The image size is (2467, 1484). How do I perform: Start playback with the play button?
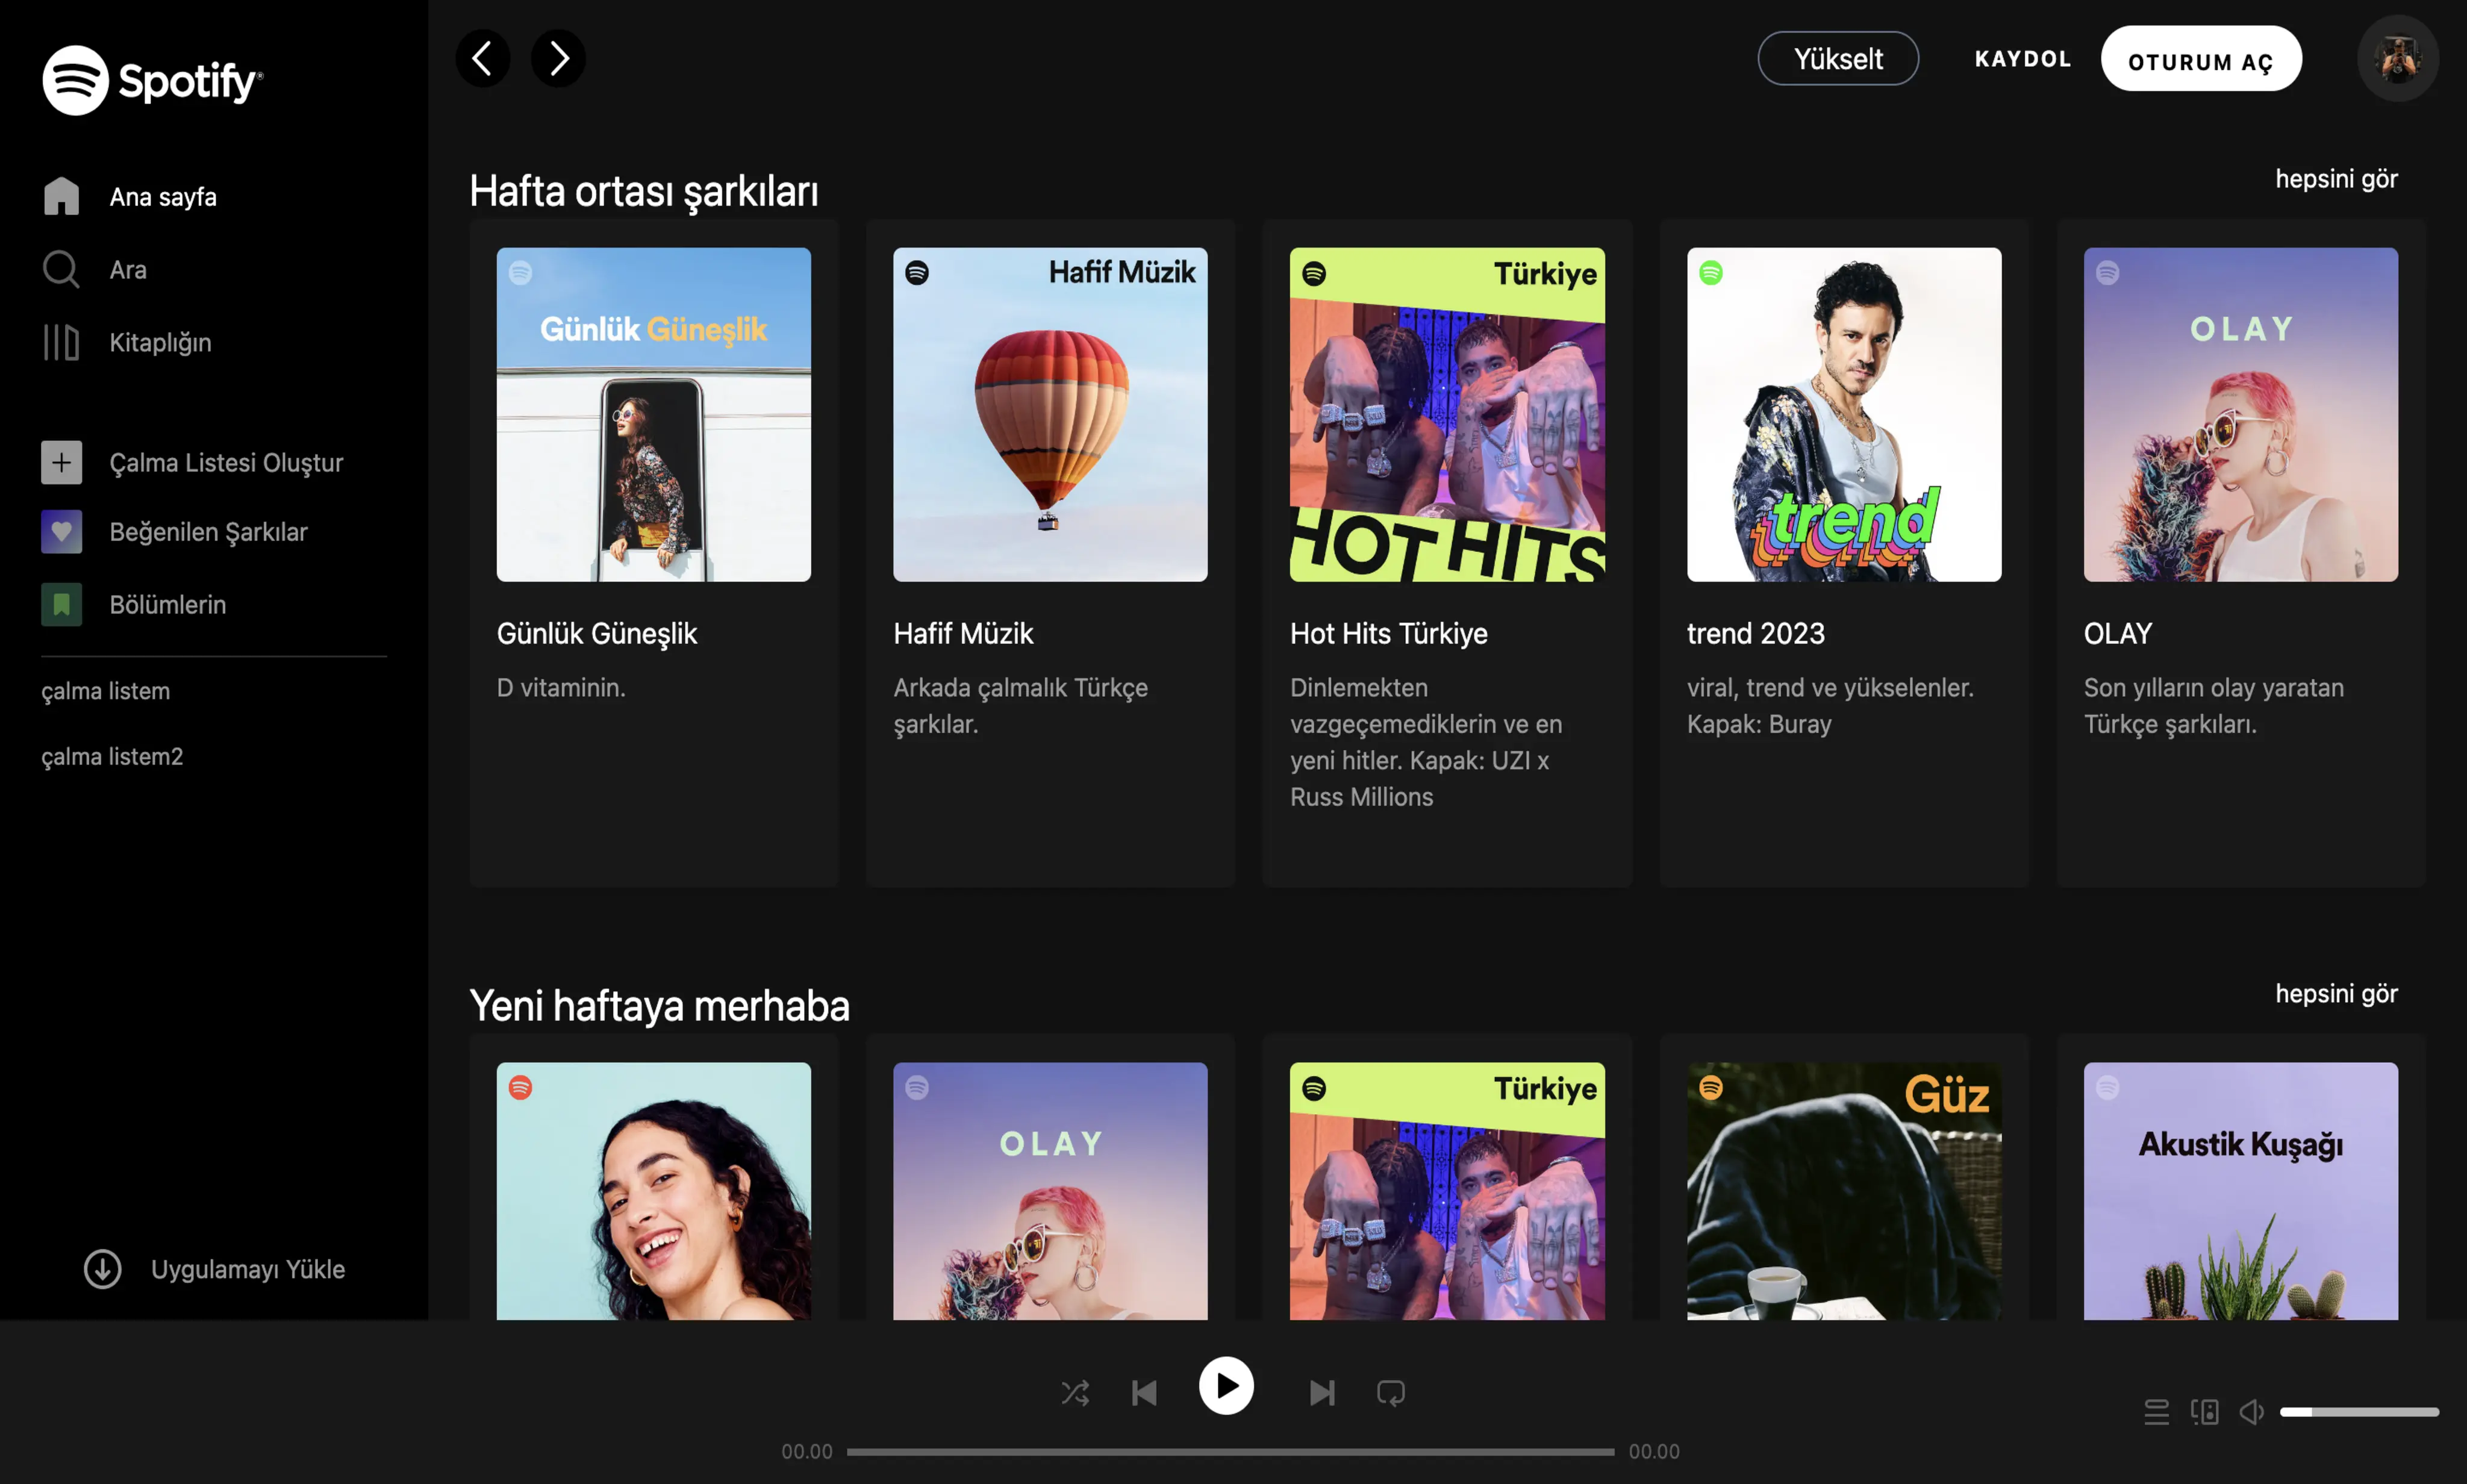[x=1226, y=1386]
